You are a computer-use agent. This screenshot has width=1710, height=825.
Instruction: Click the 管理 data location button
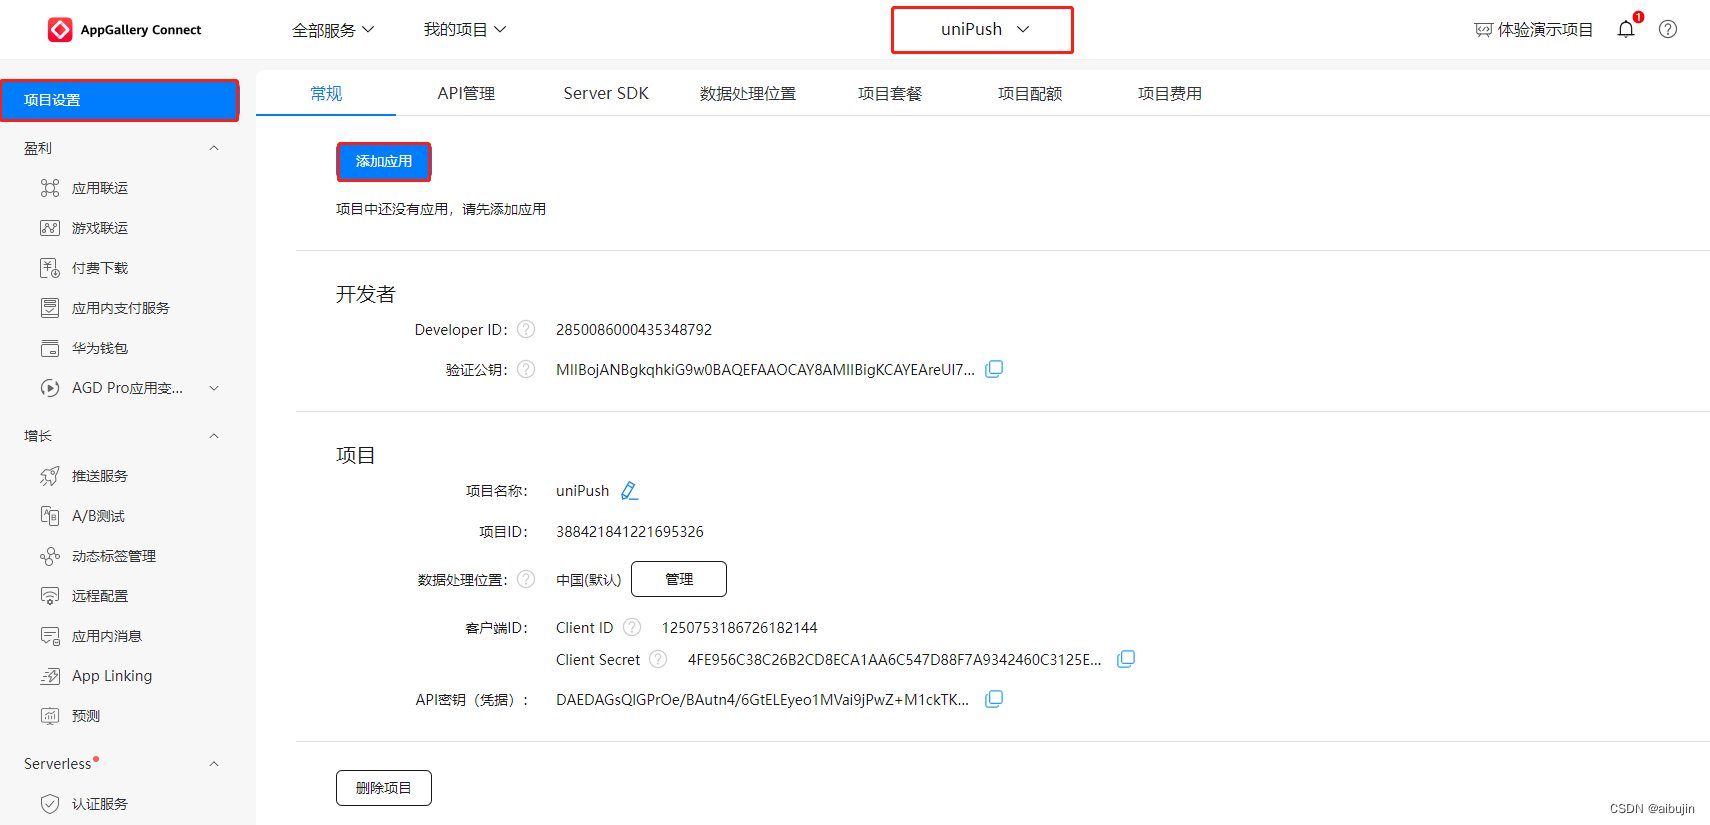[x=679, y=579]
